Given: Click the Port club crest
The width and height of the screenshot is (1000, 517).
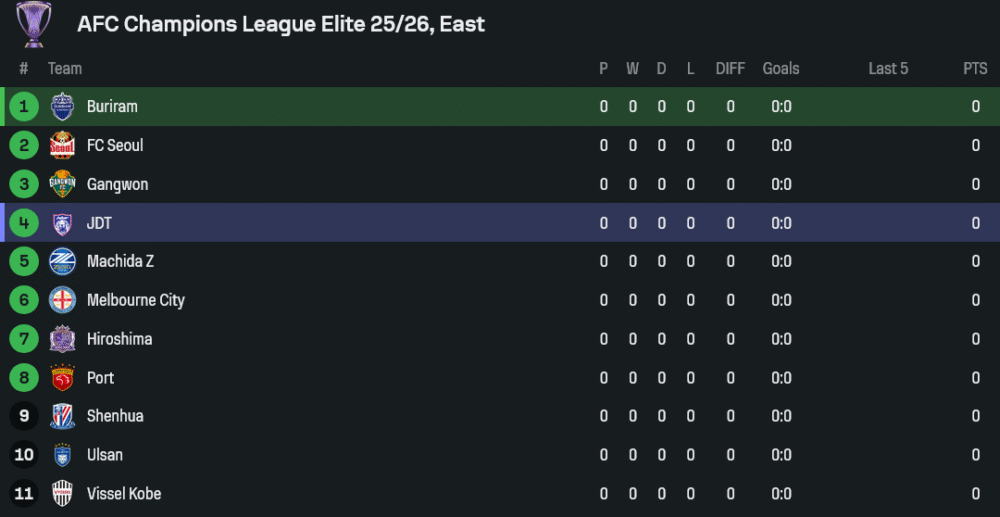Looking at the screenshot, I should click(x=62, y=378).
